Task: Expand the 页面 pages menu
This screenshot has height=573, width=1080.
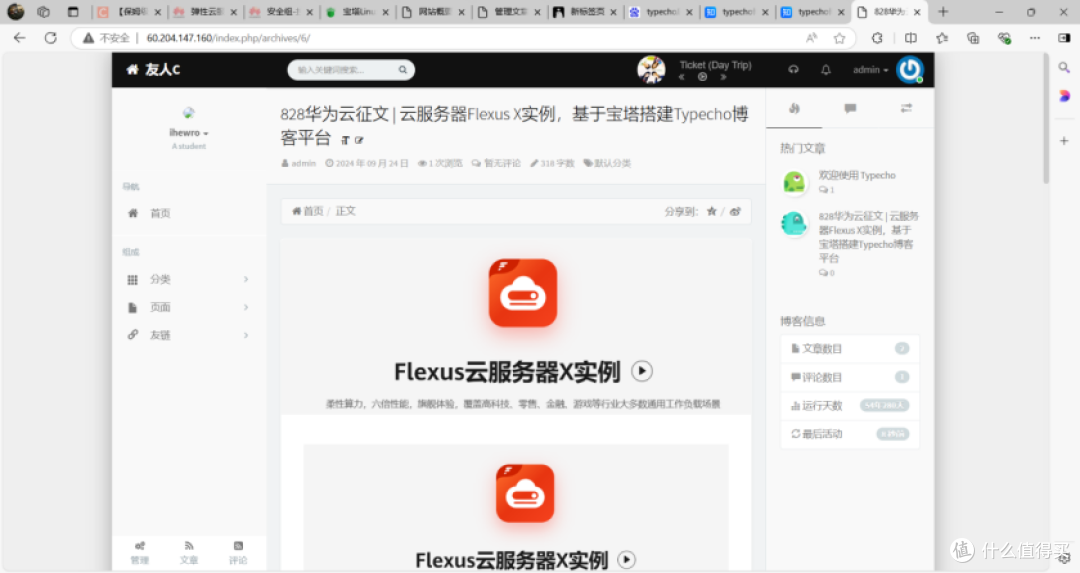Action: click(189, 307)
